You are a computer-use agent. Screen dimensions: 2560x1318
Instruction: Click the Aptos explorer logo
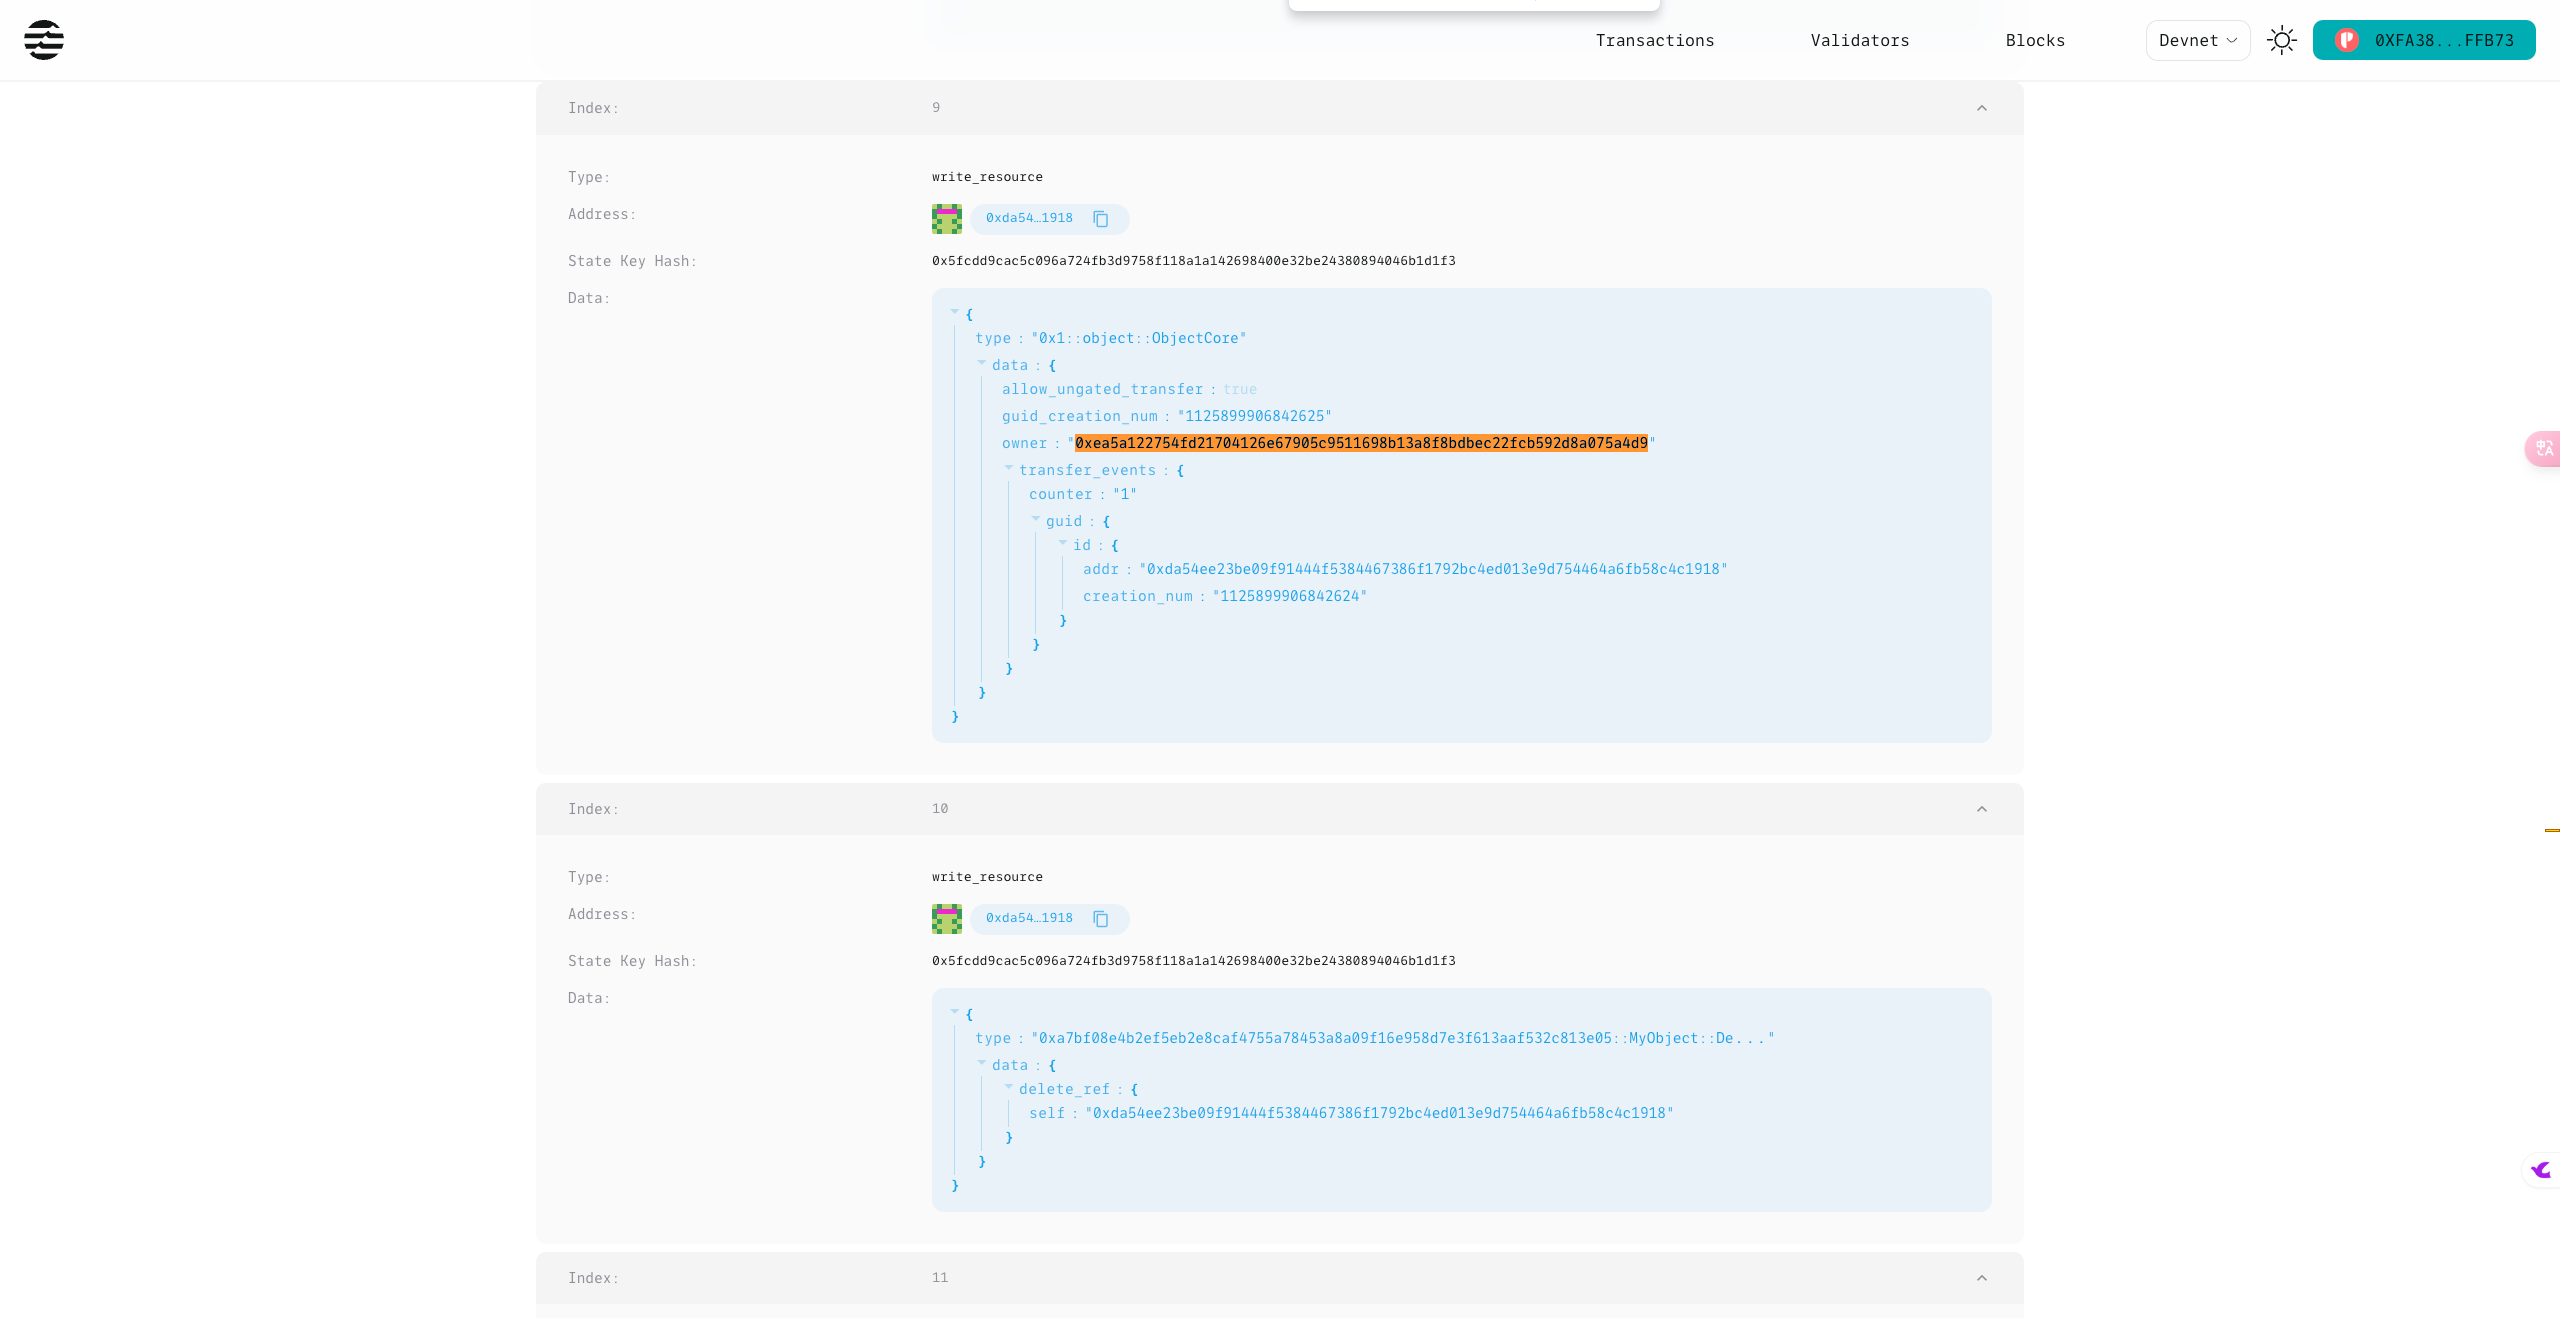pos(44,40)
